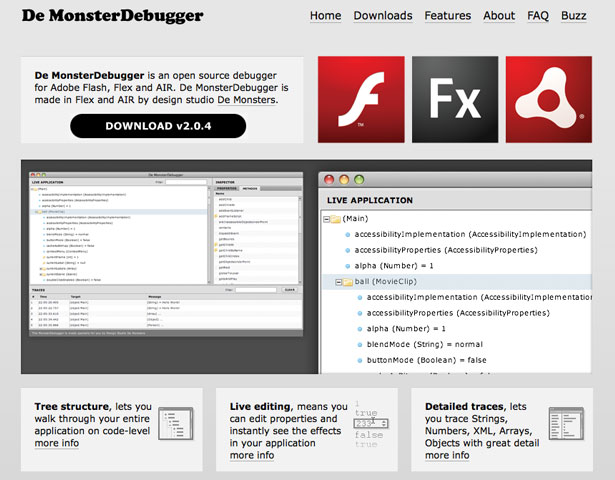This screenshot has width=615, height=480.
Task: Follow the De Monsters studio link
Action: (247, 100)
